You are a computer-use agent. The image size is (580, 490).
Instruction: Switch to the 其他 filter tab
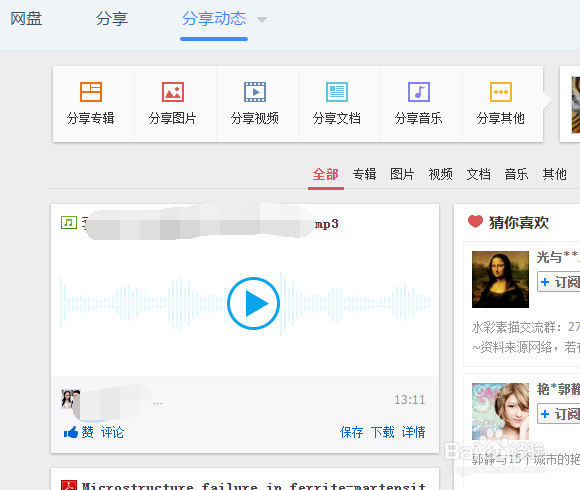coord(554,174)
